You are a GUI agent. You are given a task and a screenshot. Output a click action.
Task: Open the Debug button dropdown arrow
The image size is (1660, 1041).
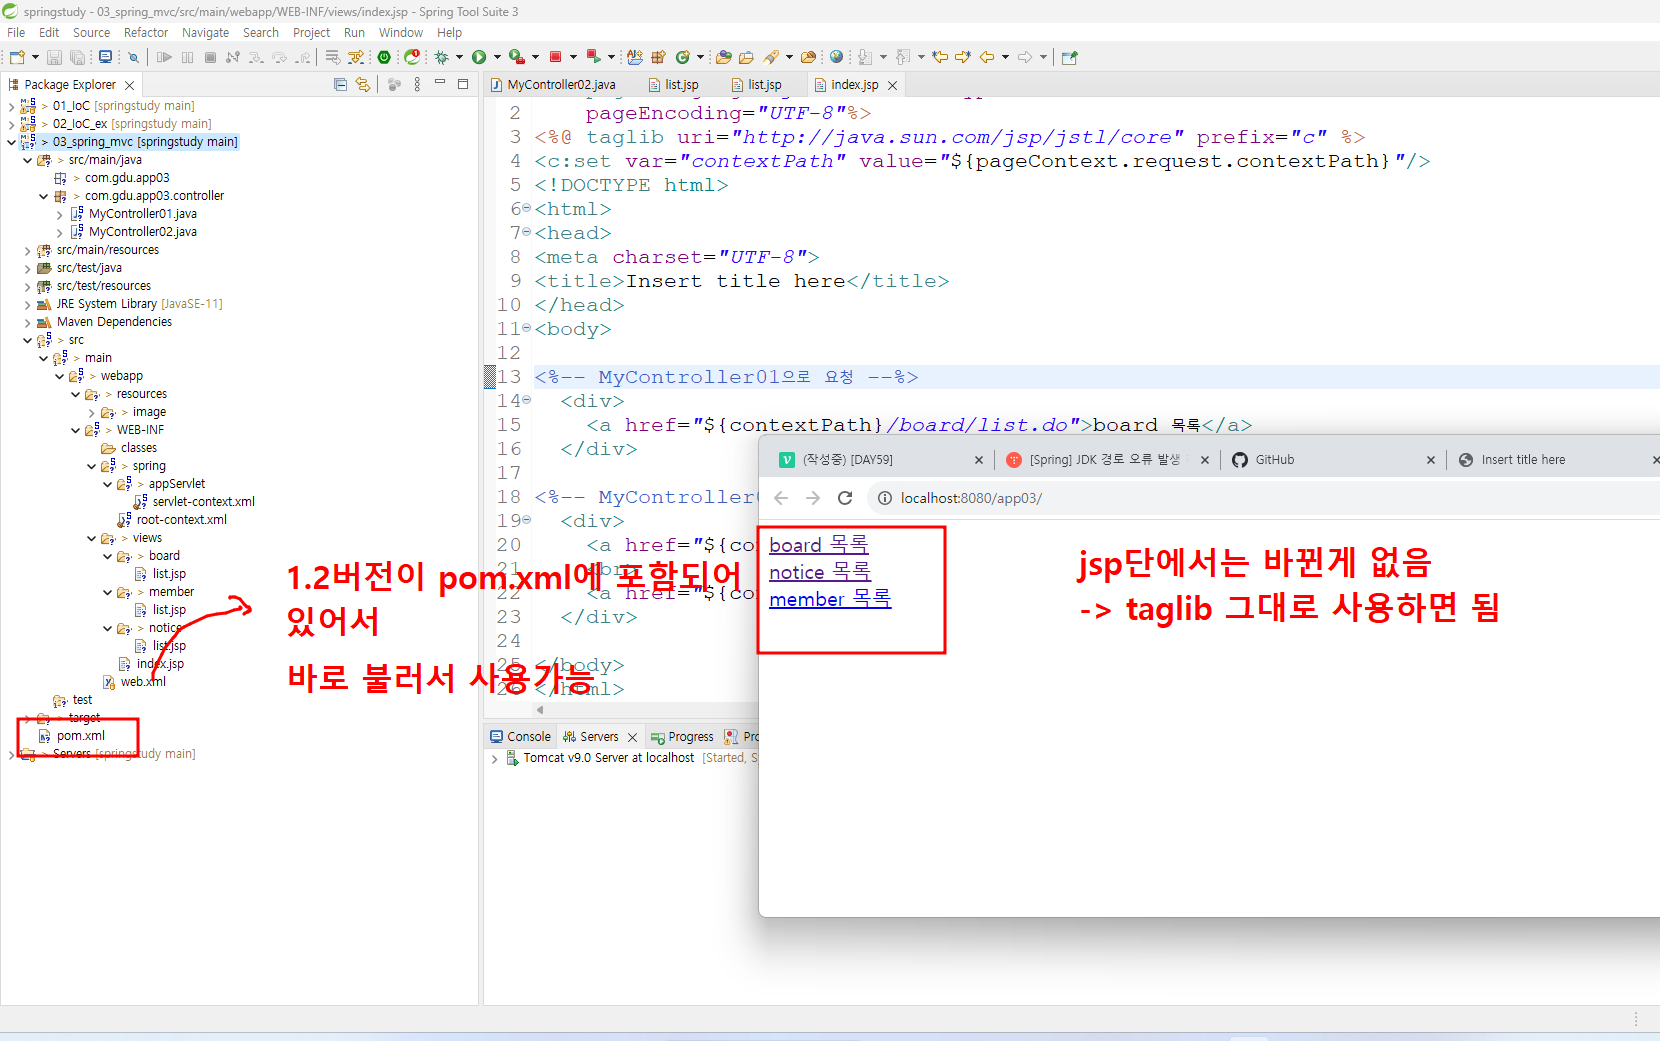459,57
